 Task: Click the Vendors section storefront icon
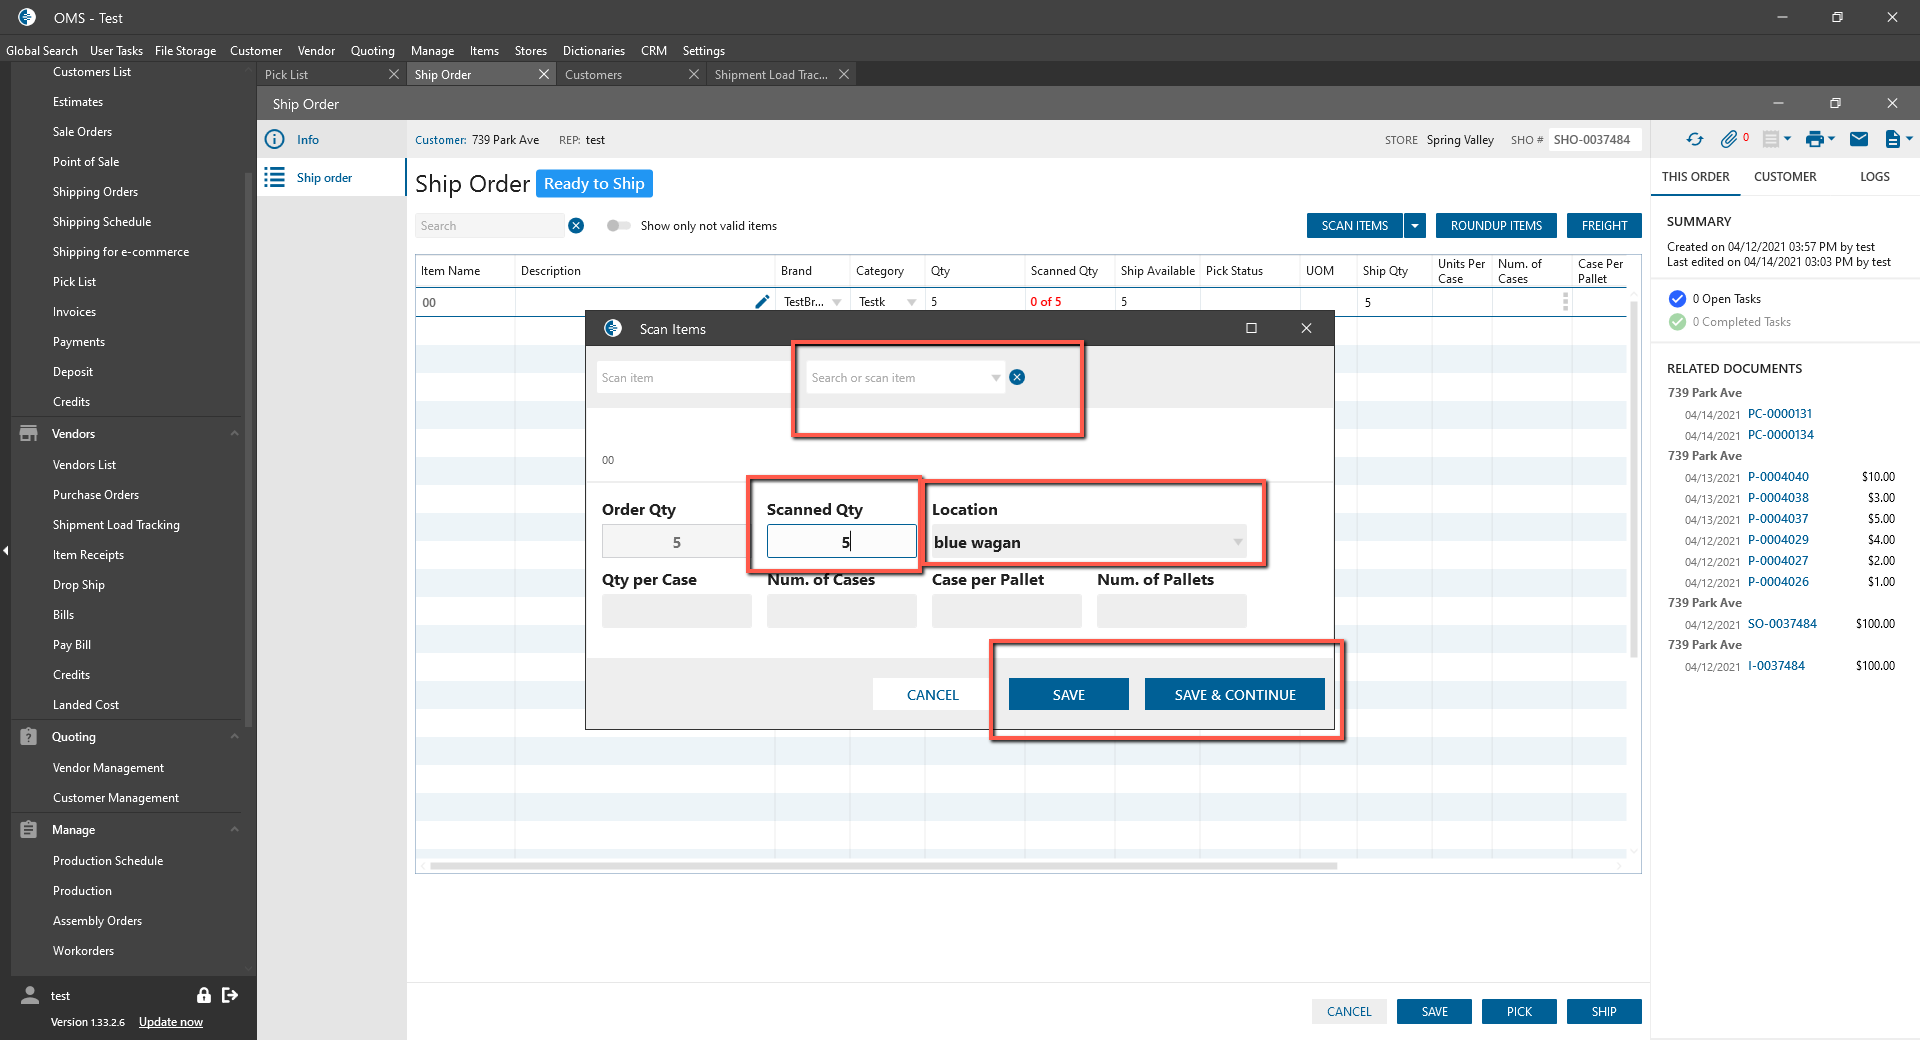[29, 434]
